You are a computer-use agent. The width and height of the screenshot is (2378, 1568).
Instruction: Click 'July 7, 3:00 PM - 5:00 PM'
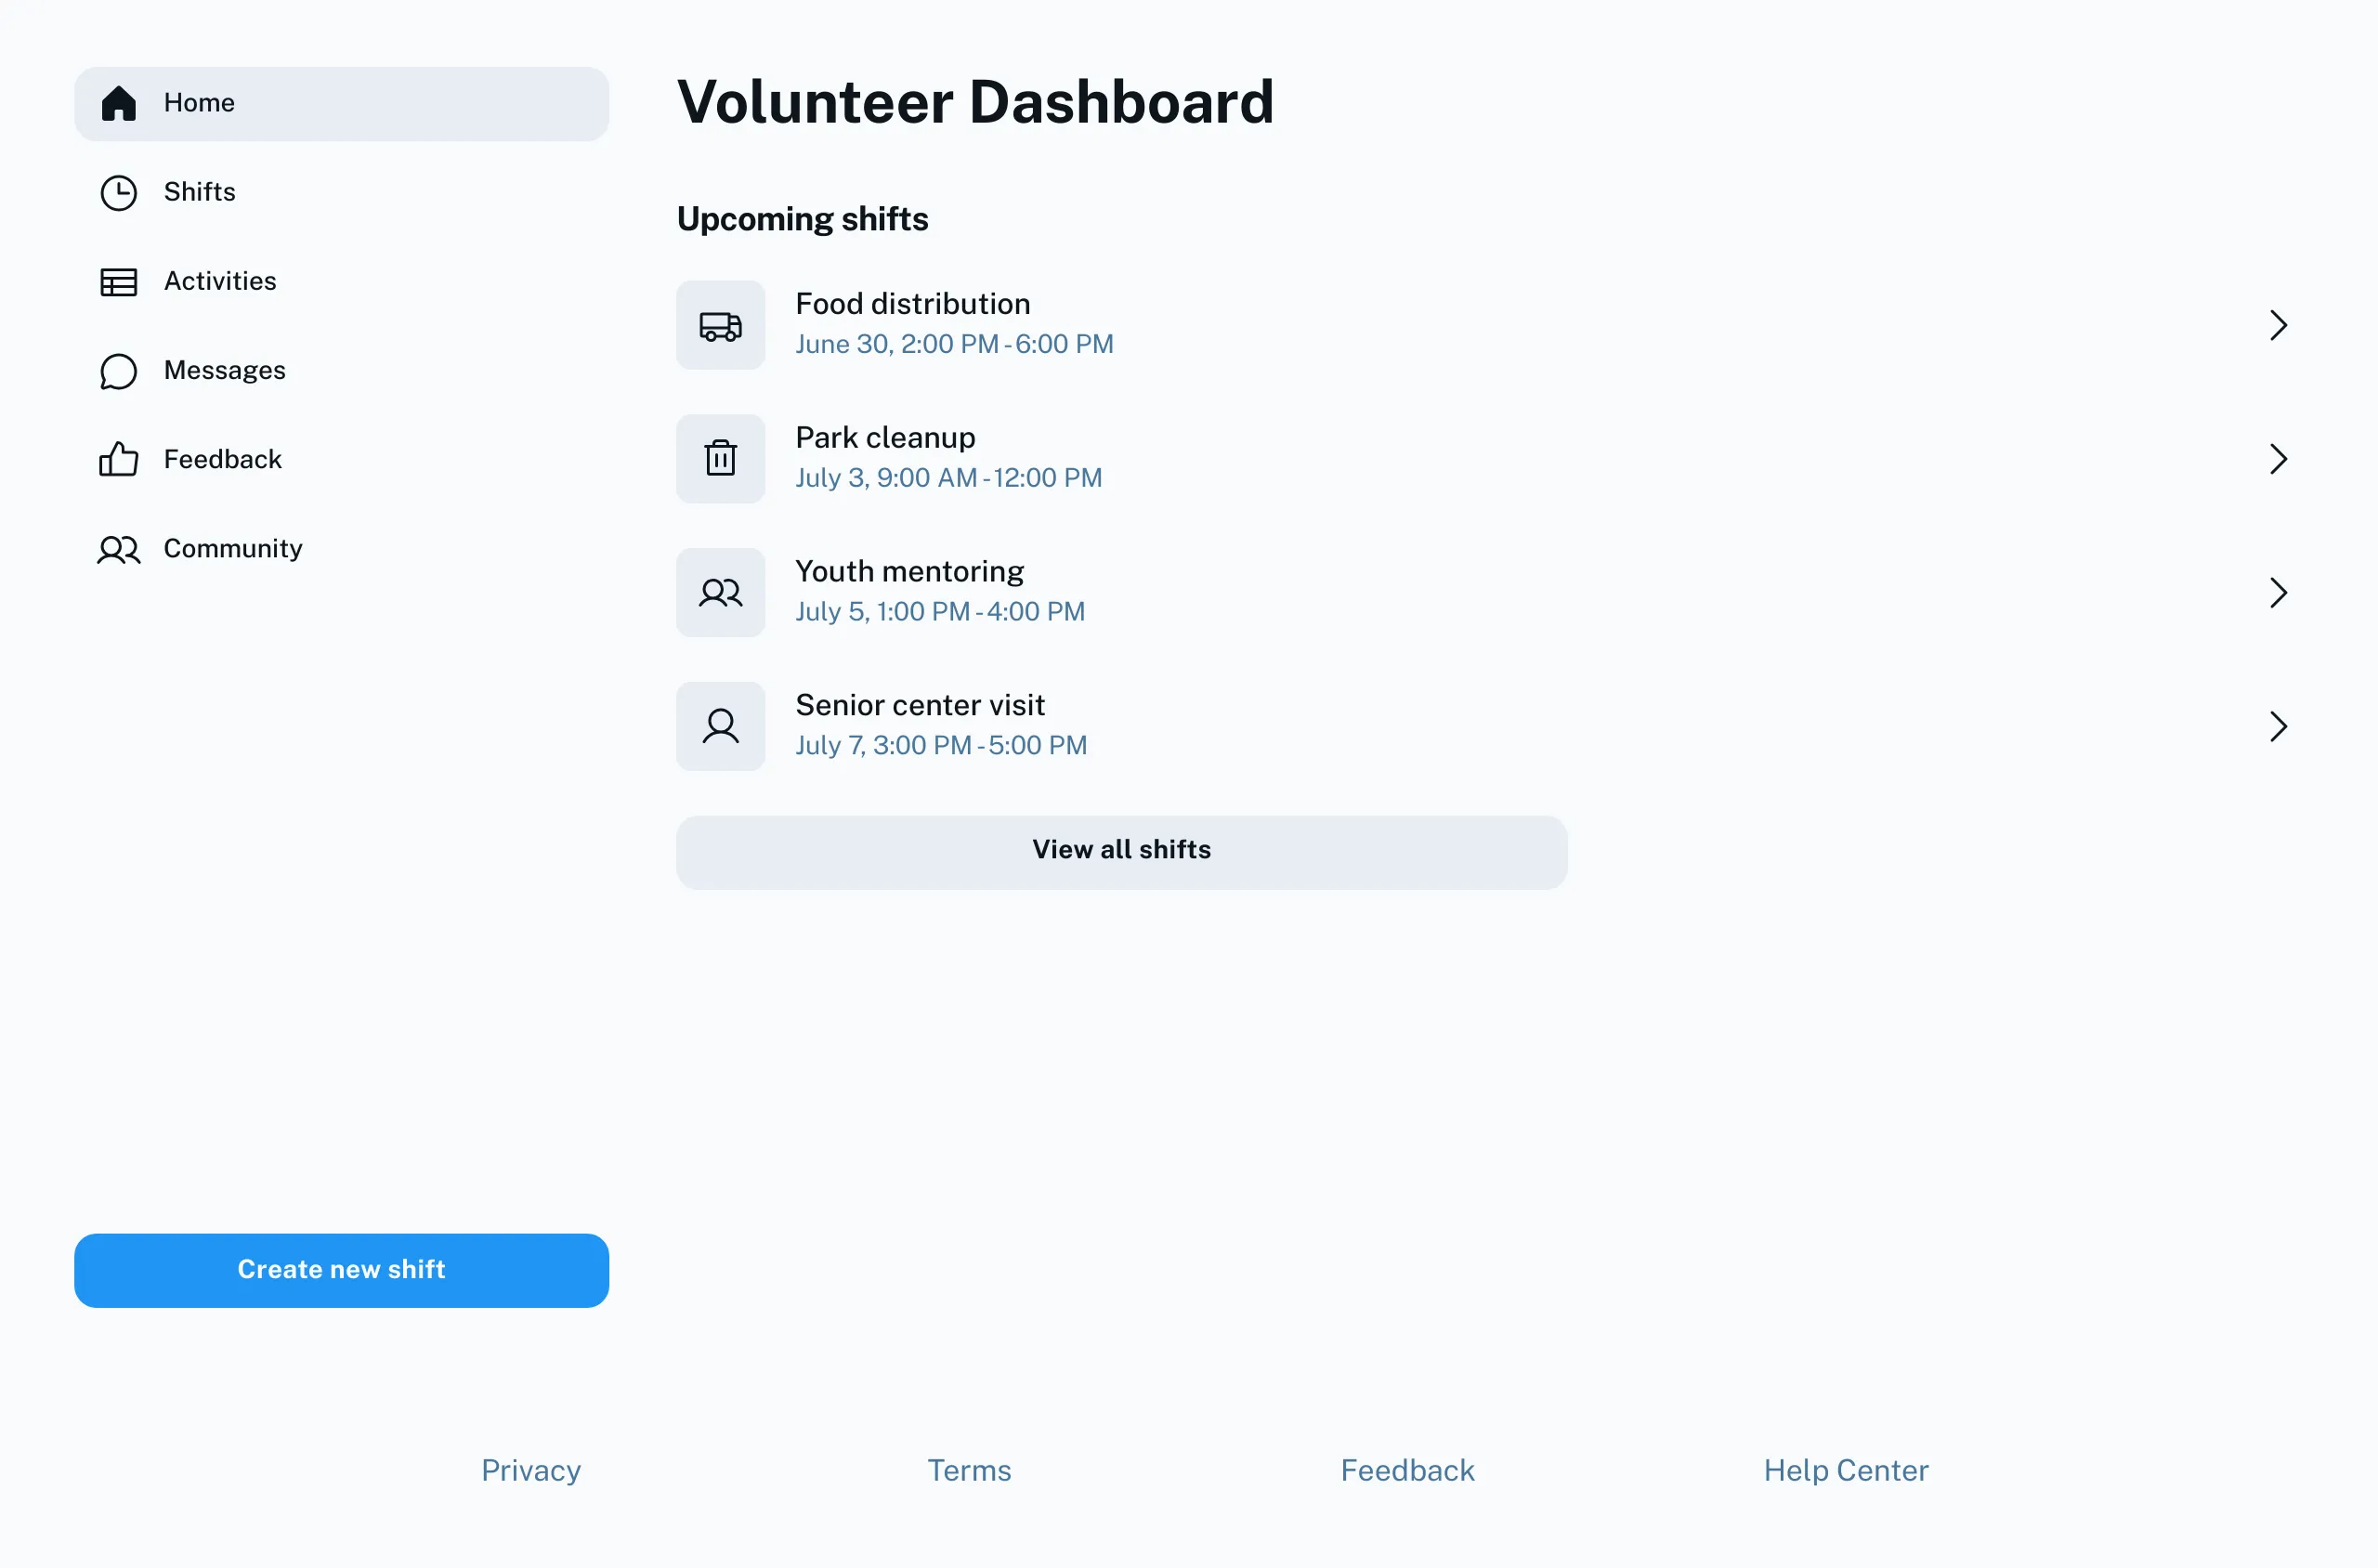tap(941, 745)
